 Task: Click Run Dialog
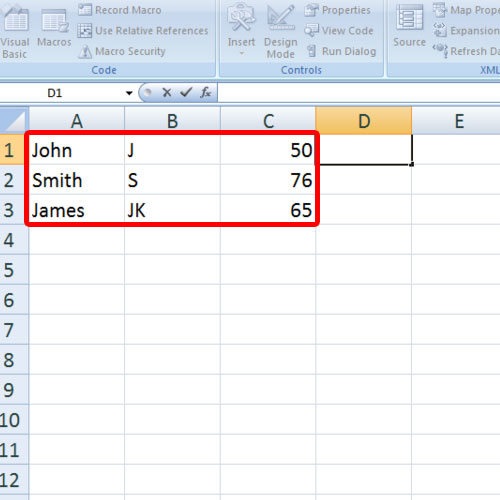(x=341, y=52)
